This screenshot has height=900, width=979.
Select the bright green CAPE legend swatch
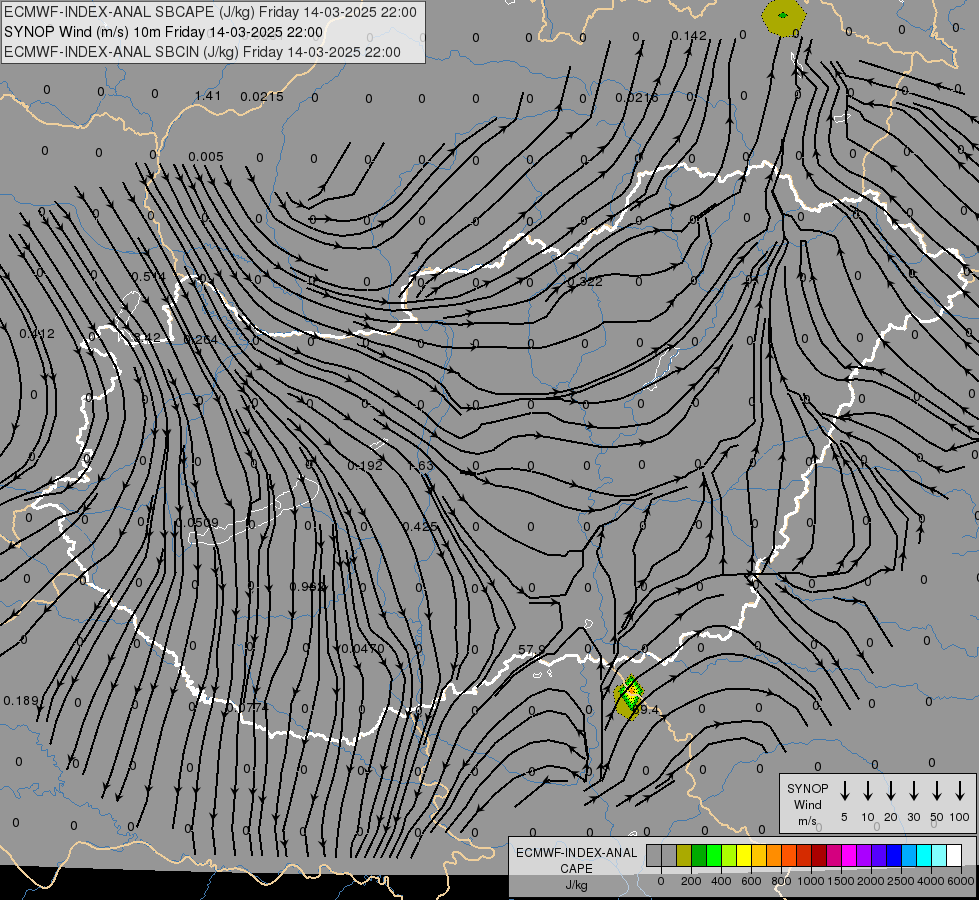coord(714,856)
